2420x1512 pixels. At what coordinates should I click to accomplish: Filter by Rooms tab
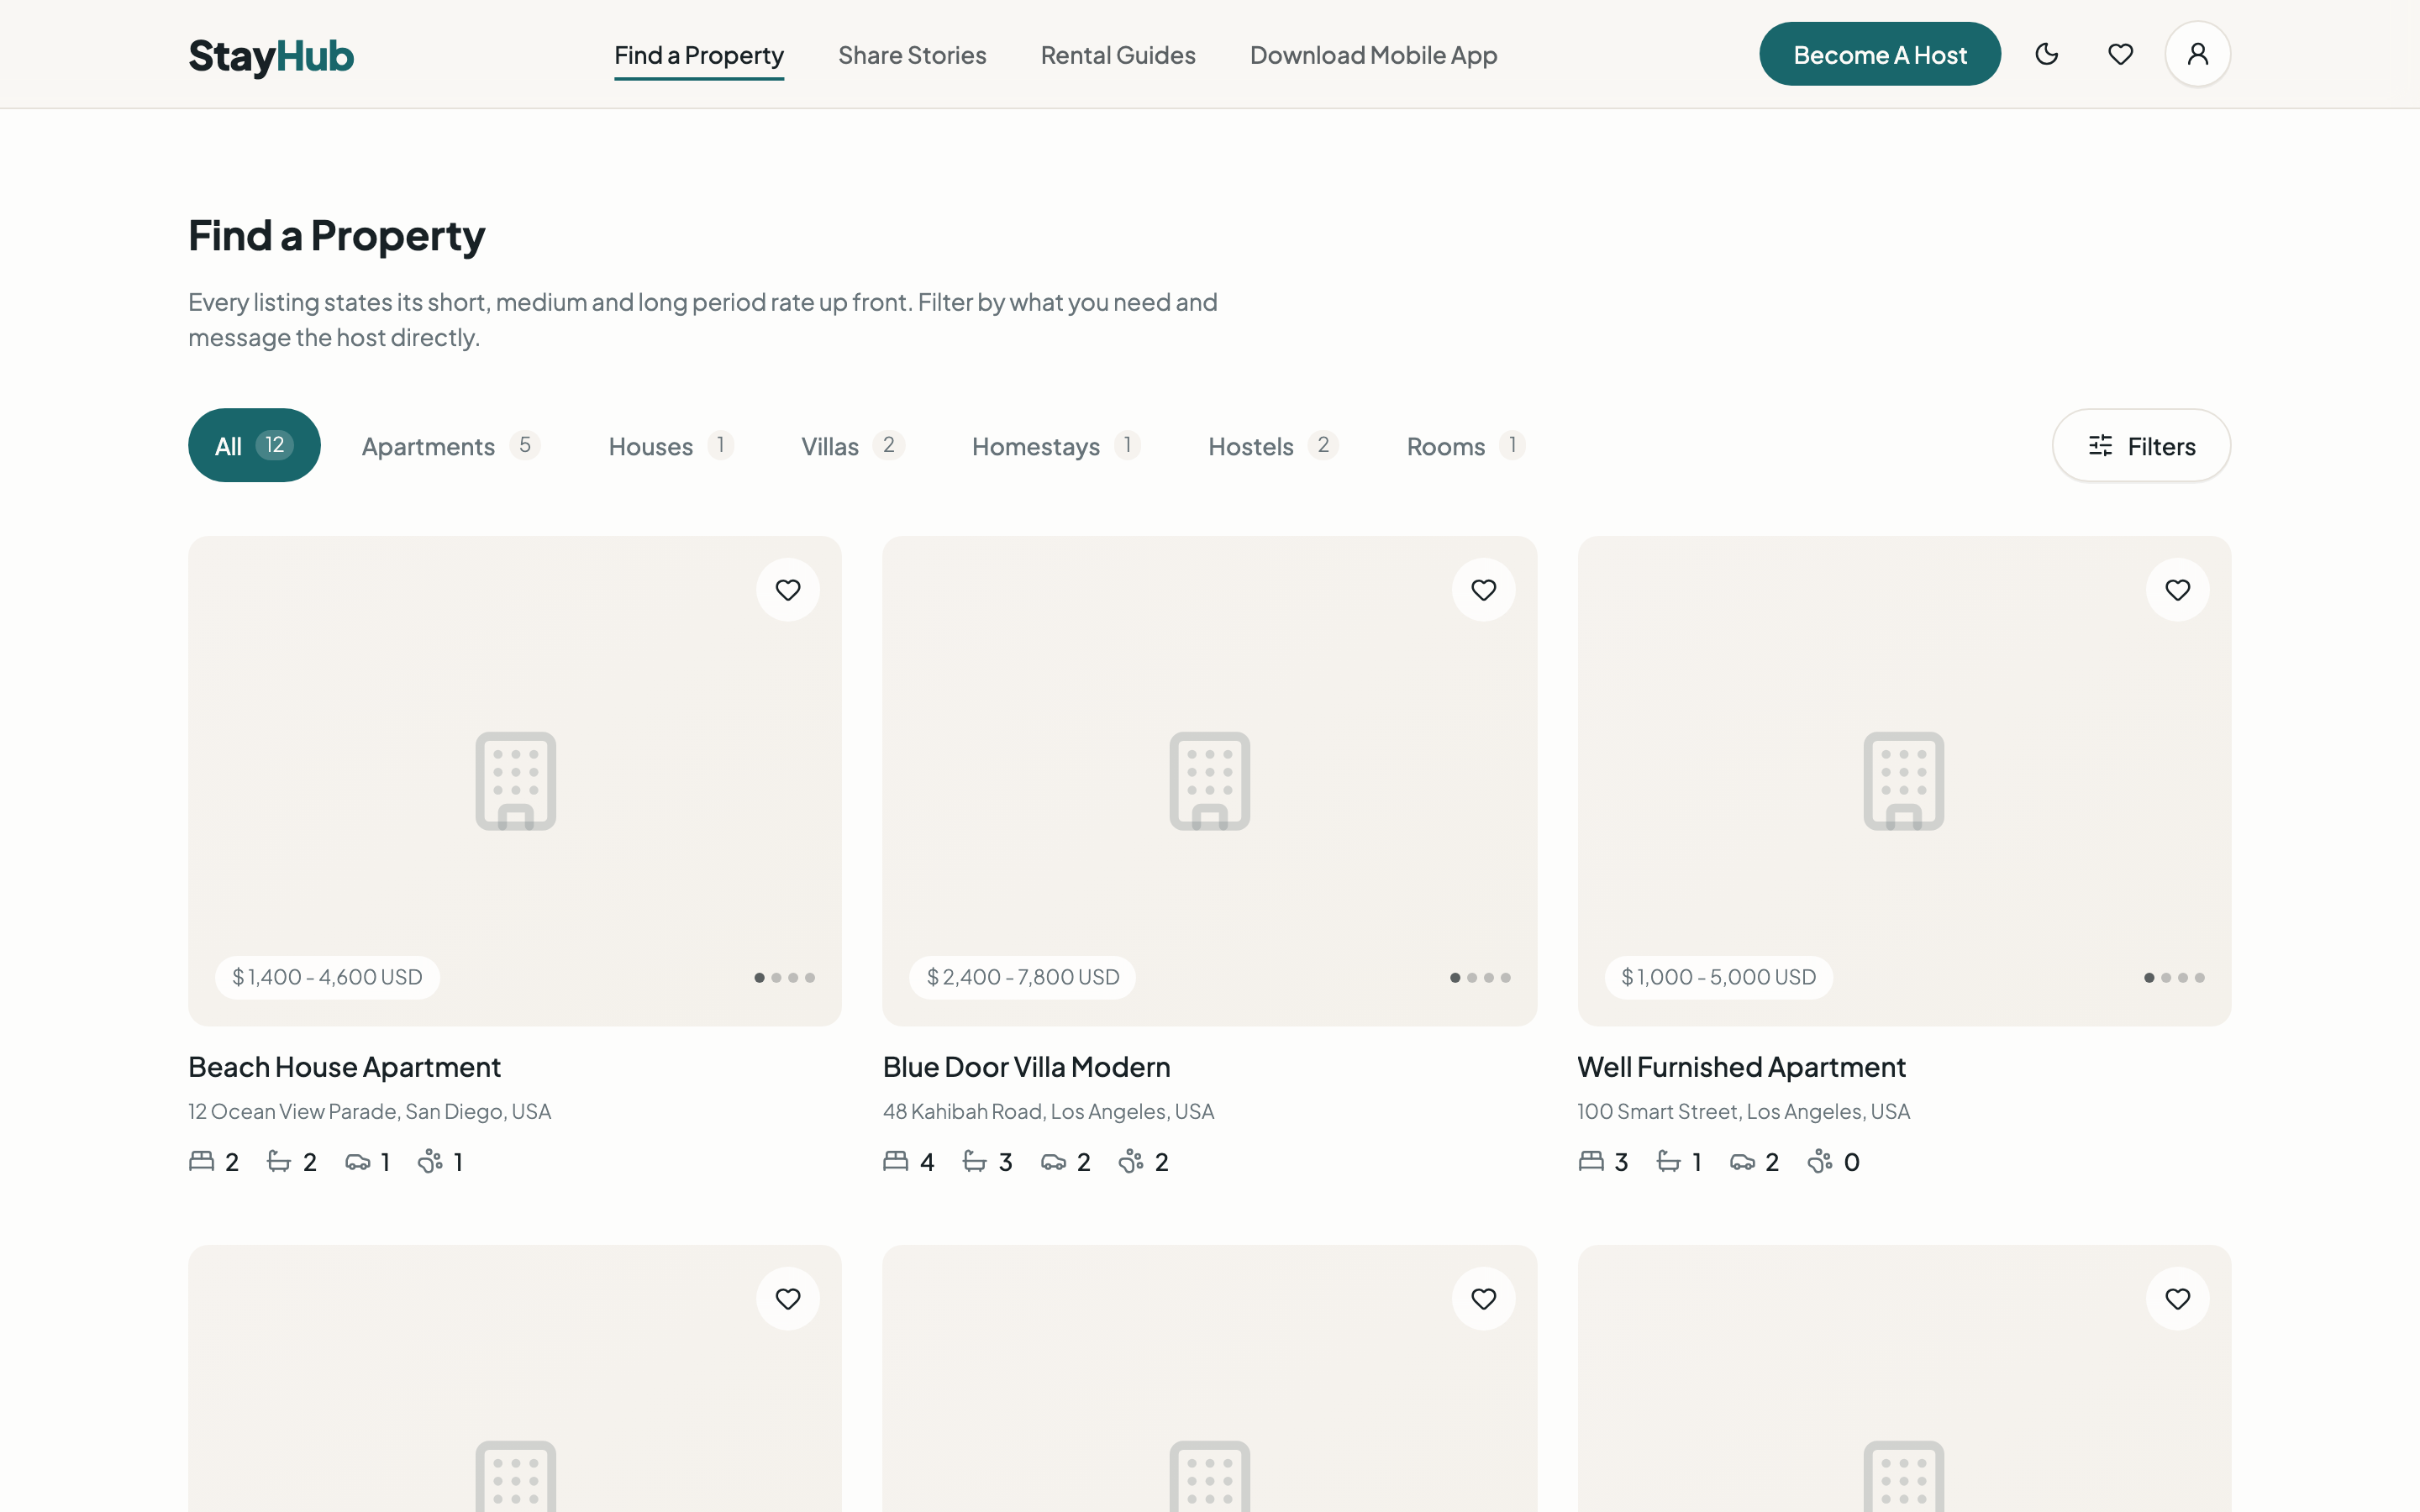[1466, 446]
